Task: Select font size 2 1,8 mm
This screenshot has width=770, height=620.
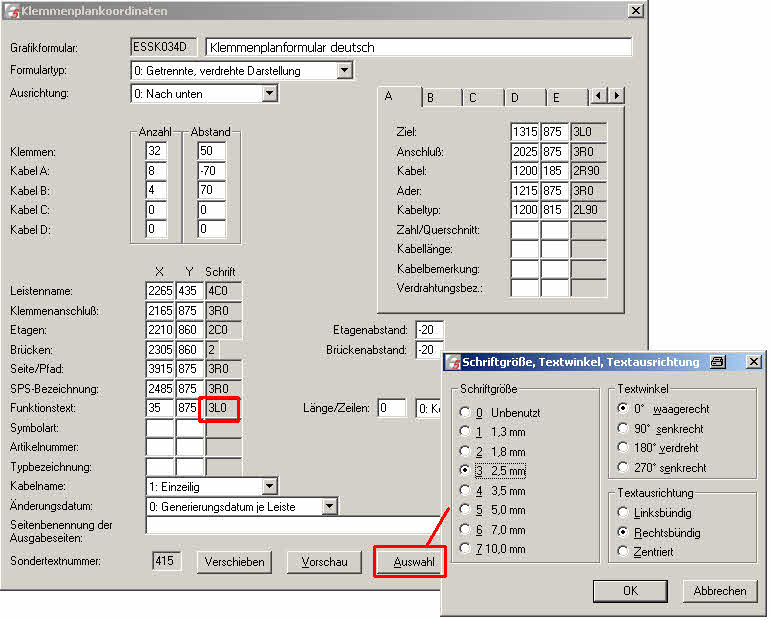Action: (x=493, y=452)
